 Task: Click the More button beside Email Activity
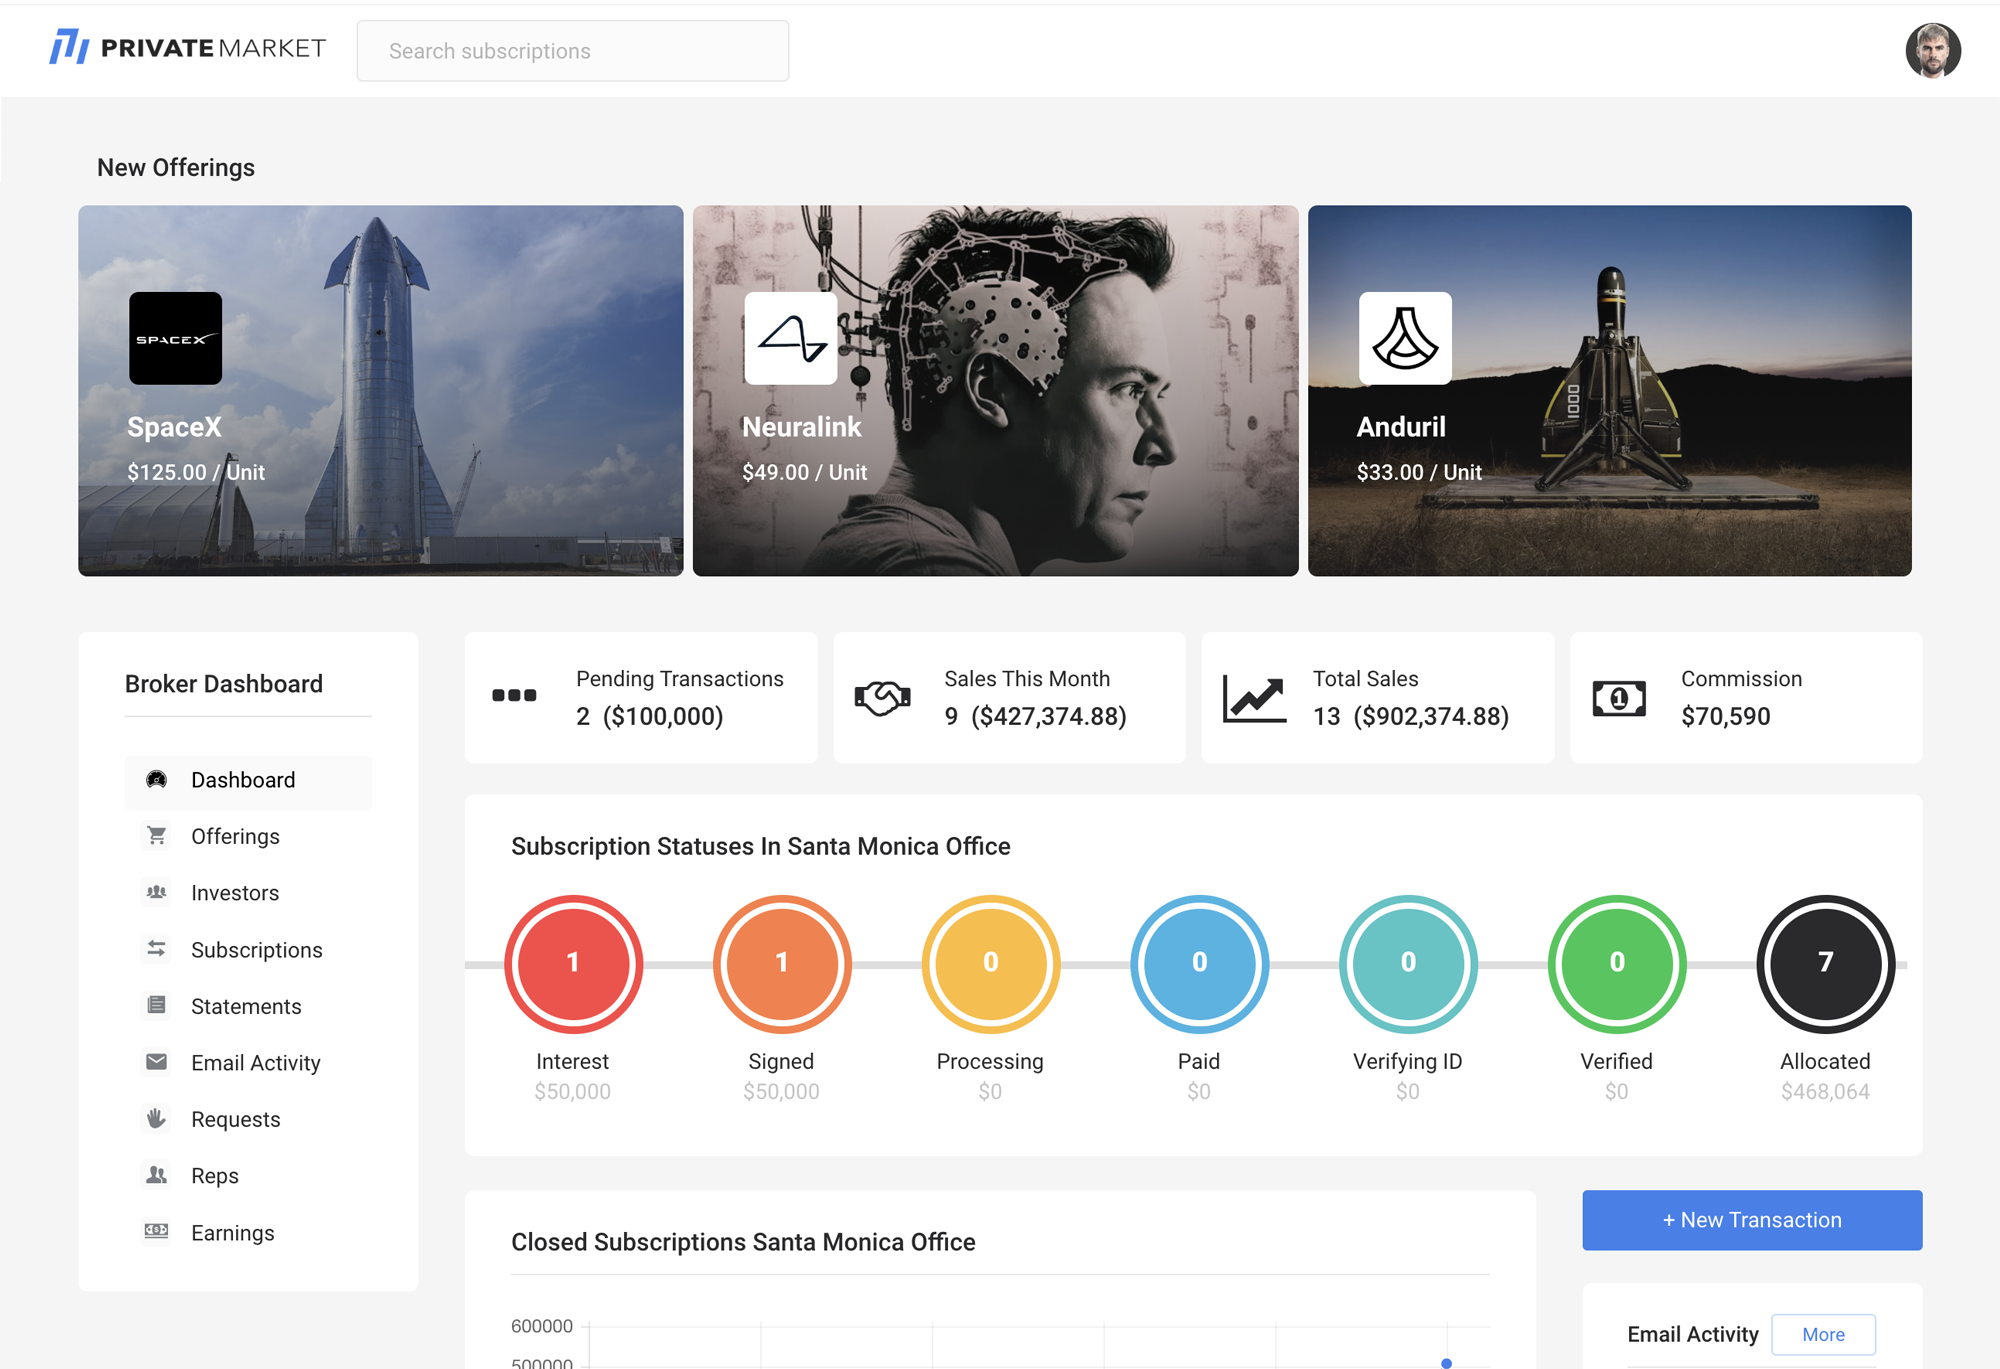click(x=1823, y=1334)
